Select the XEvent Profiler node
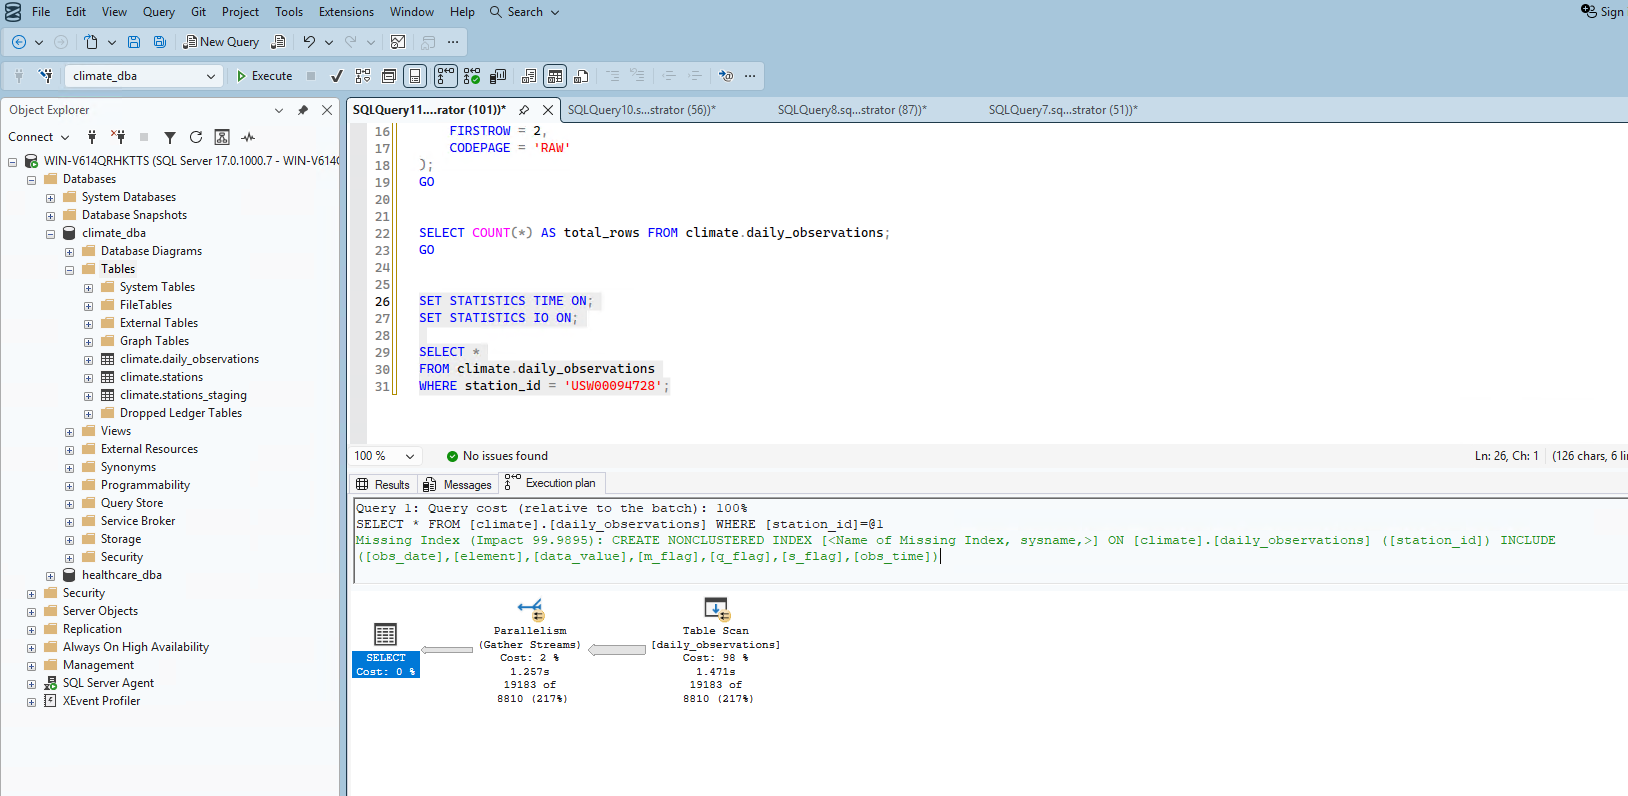Screen dimensions: 1628x796 (x=101, y=701)
